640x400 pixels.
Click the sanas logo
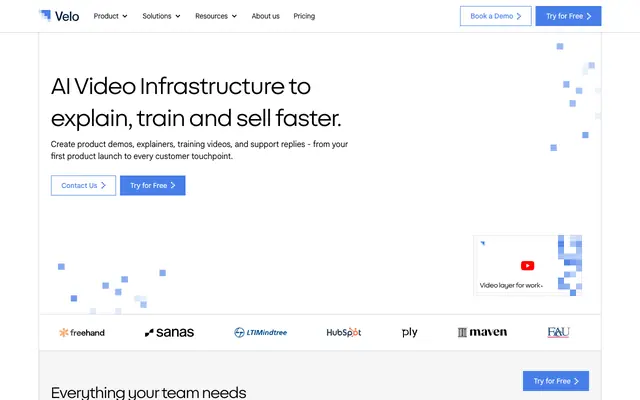pyautogui.click(x=169, y=333)
